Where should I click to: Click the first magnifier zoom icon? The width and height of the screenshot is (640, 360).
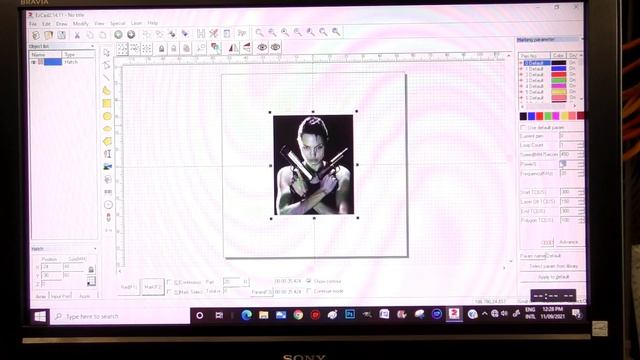point(259,32)
